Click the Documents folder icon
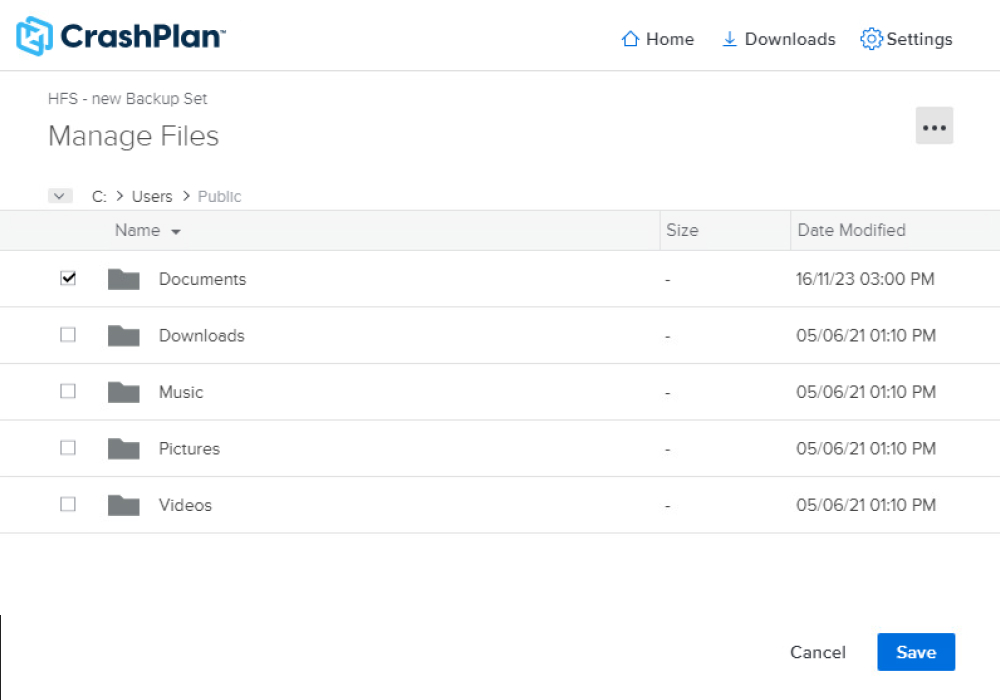 [x=123, y=279]
